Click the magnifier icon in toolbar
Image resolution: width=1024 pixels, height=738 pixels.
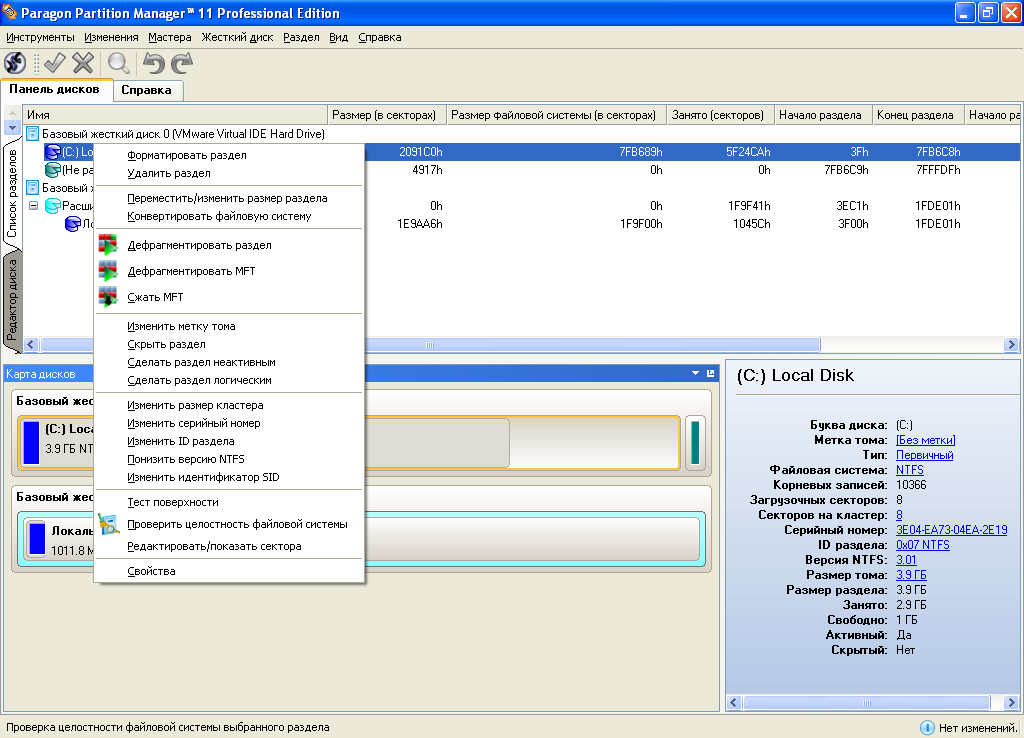119,63
